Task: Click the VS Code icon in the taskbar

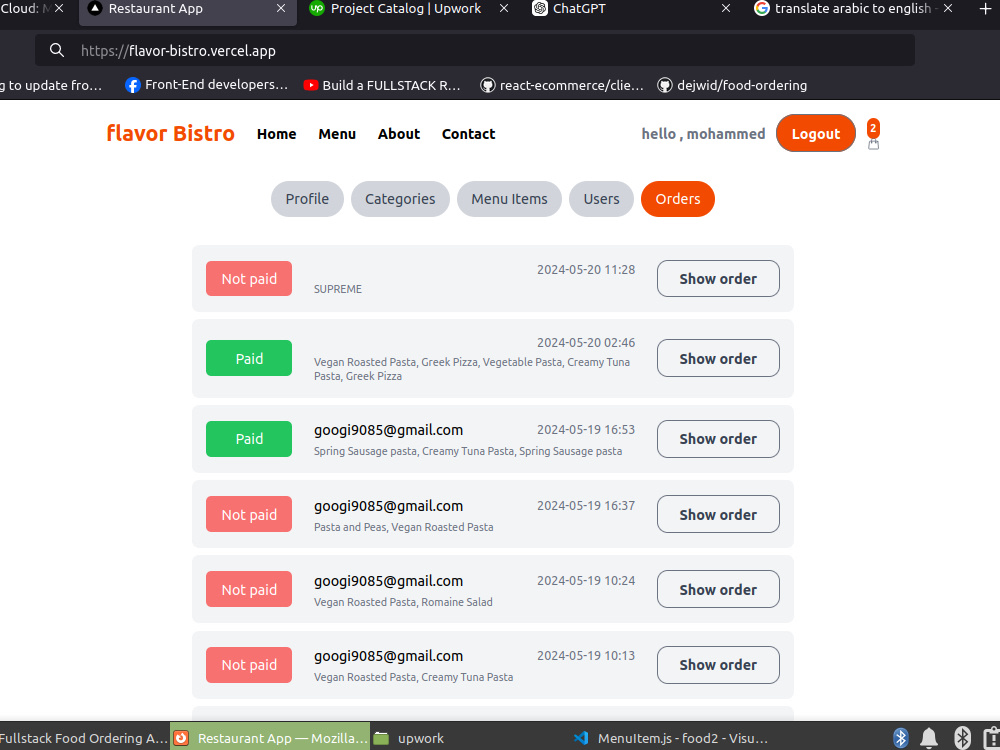Action: pos(580,738)
